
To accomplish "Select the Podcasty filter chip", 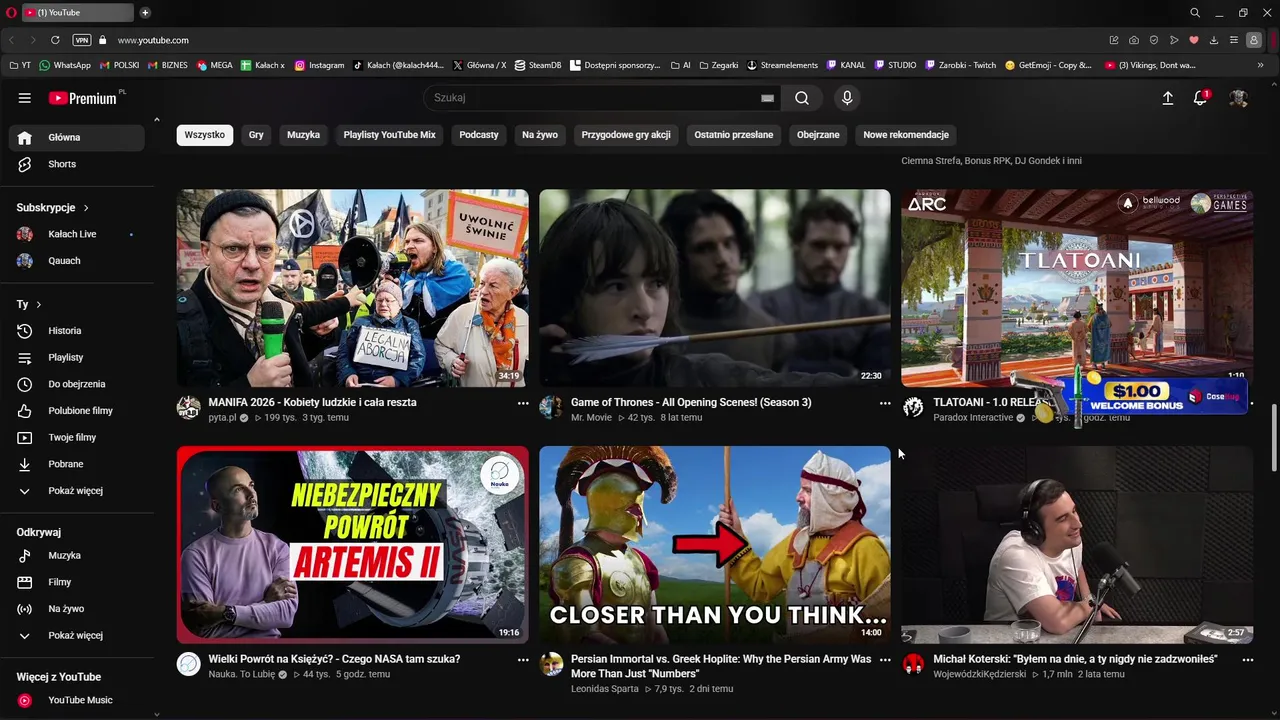I will (479, 135).
